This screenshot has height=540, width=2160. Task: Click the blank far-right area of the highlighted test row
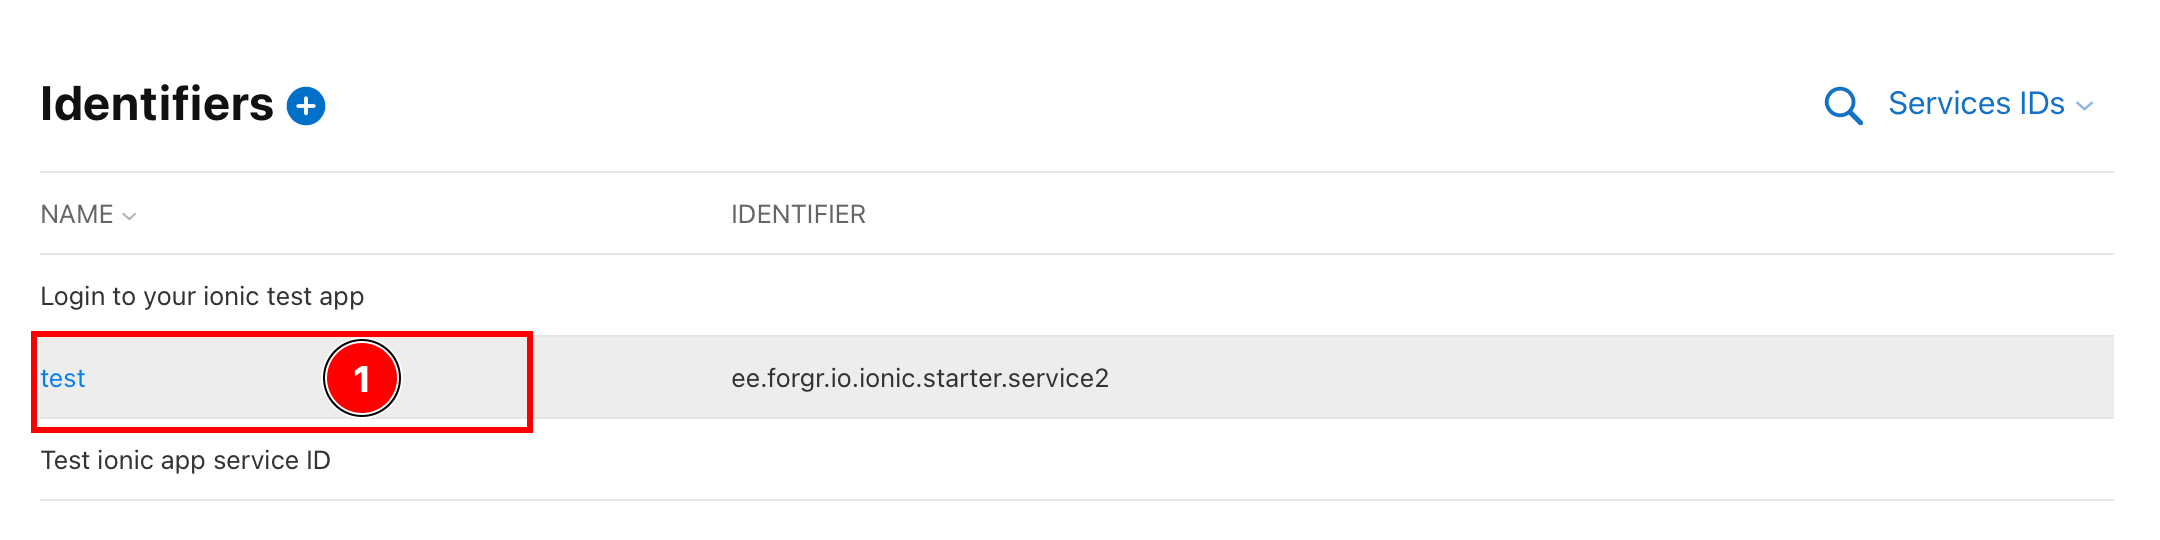1900,378
